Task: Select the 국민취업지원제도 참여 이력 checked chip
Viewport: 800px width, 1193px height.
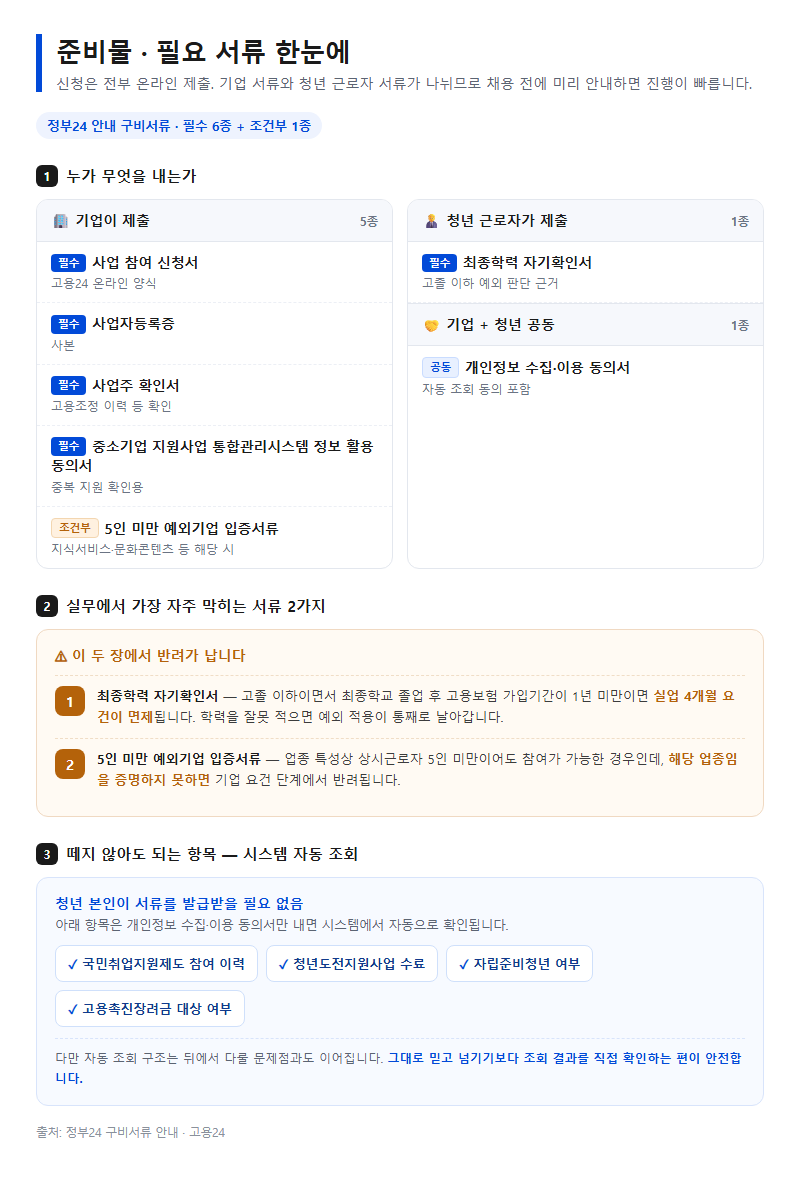Action: click(156, 964)
